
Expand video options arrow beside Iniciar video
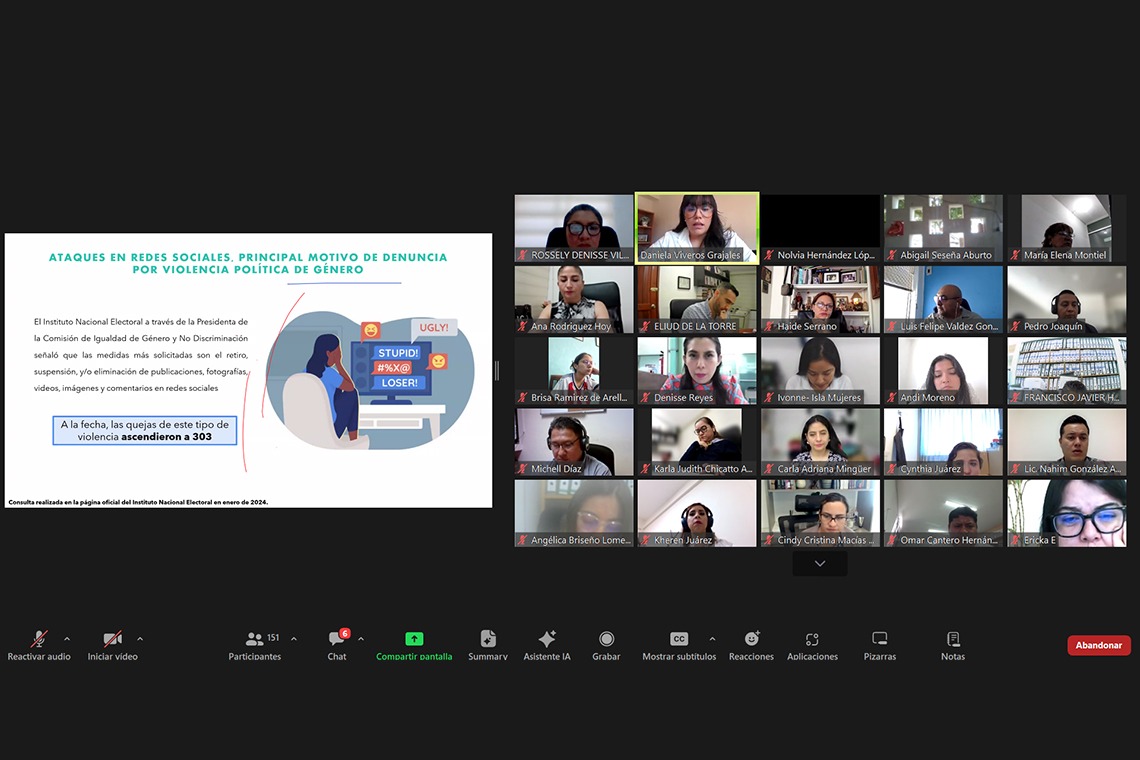[x=140, y=639]
